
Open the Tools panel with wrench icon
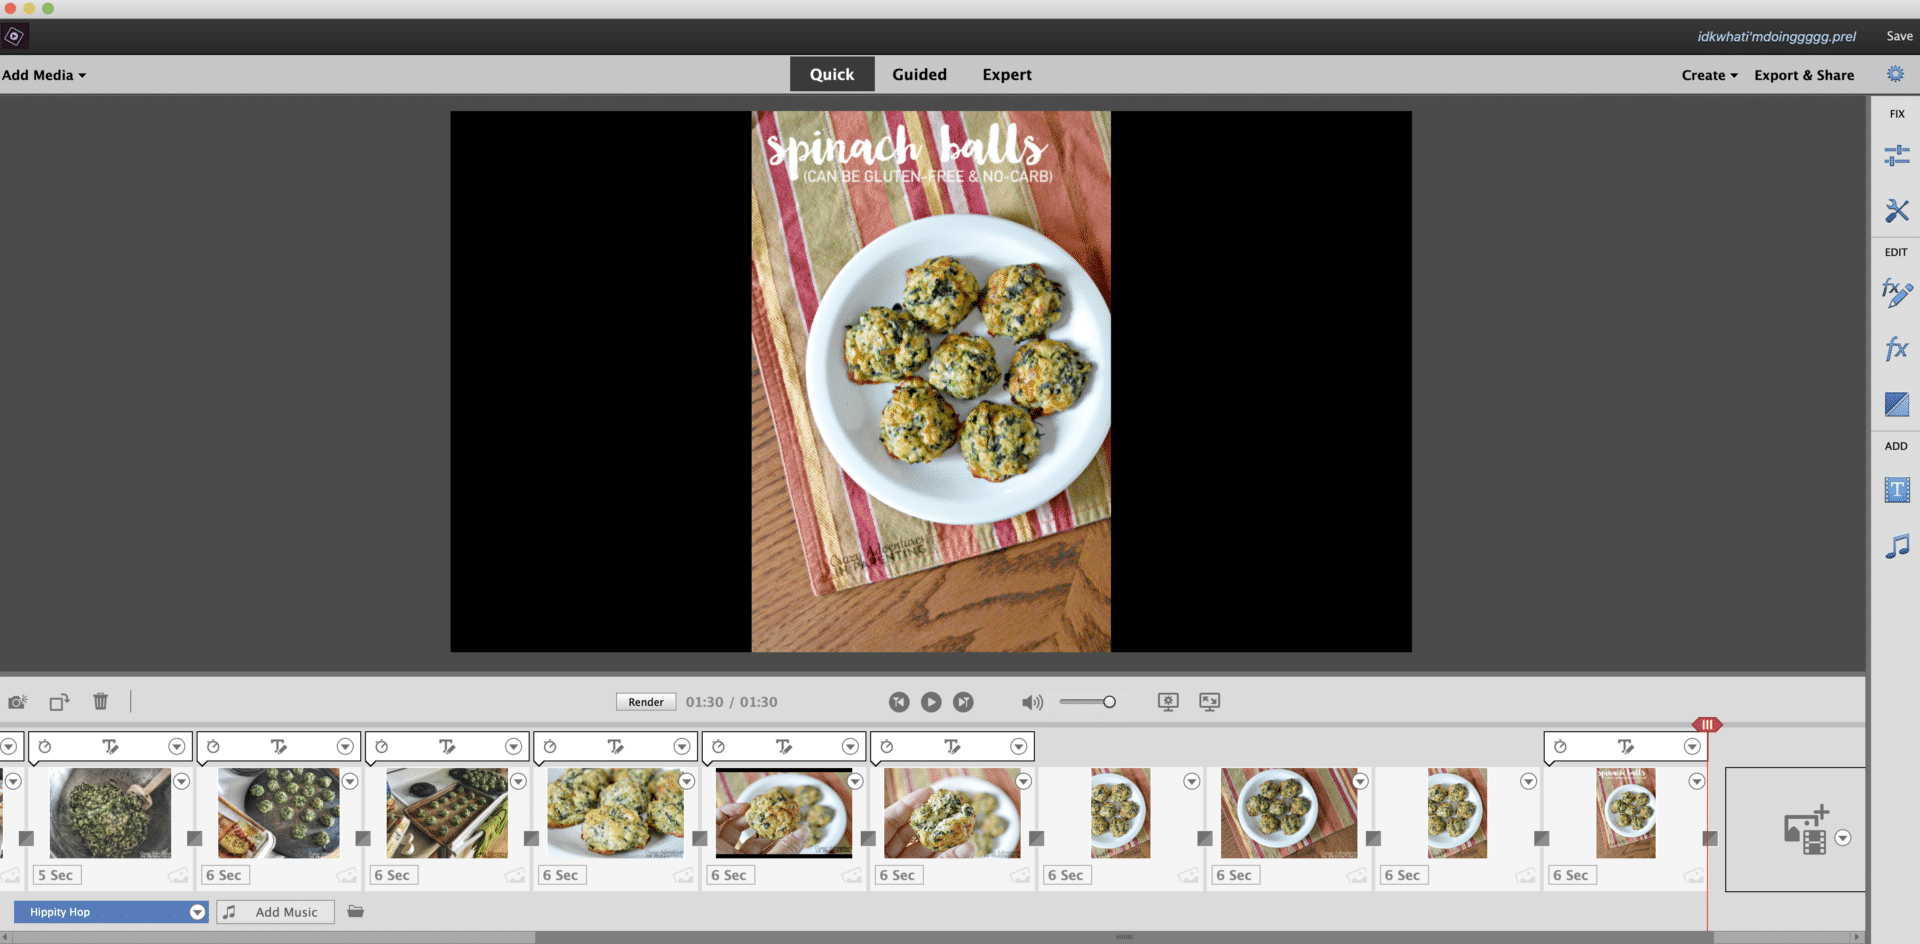click(x=1896, y=210)
